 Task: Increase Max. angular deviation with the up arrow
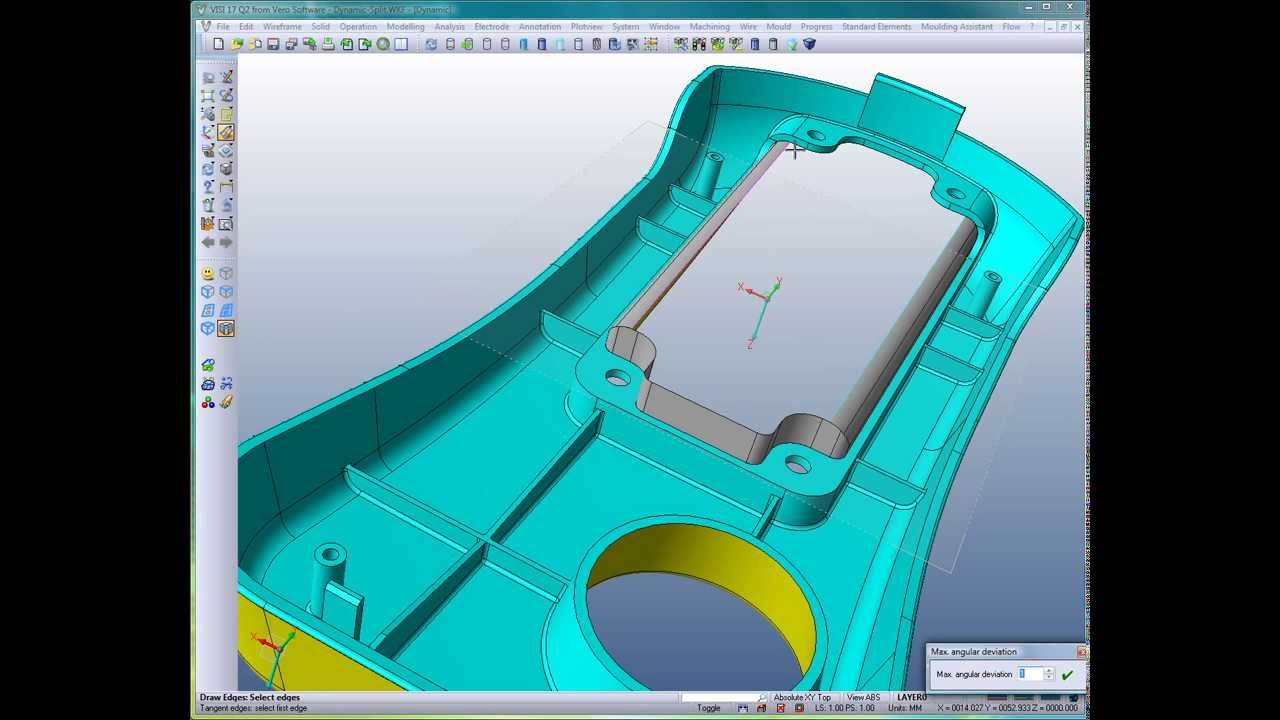[1048, 671]
